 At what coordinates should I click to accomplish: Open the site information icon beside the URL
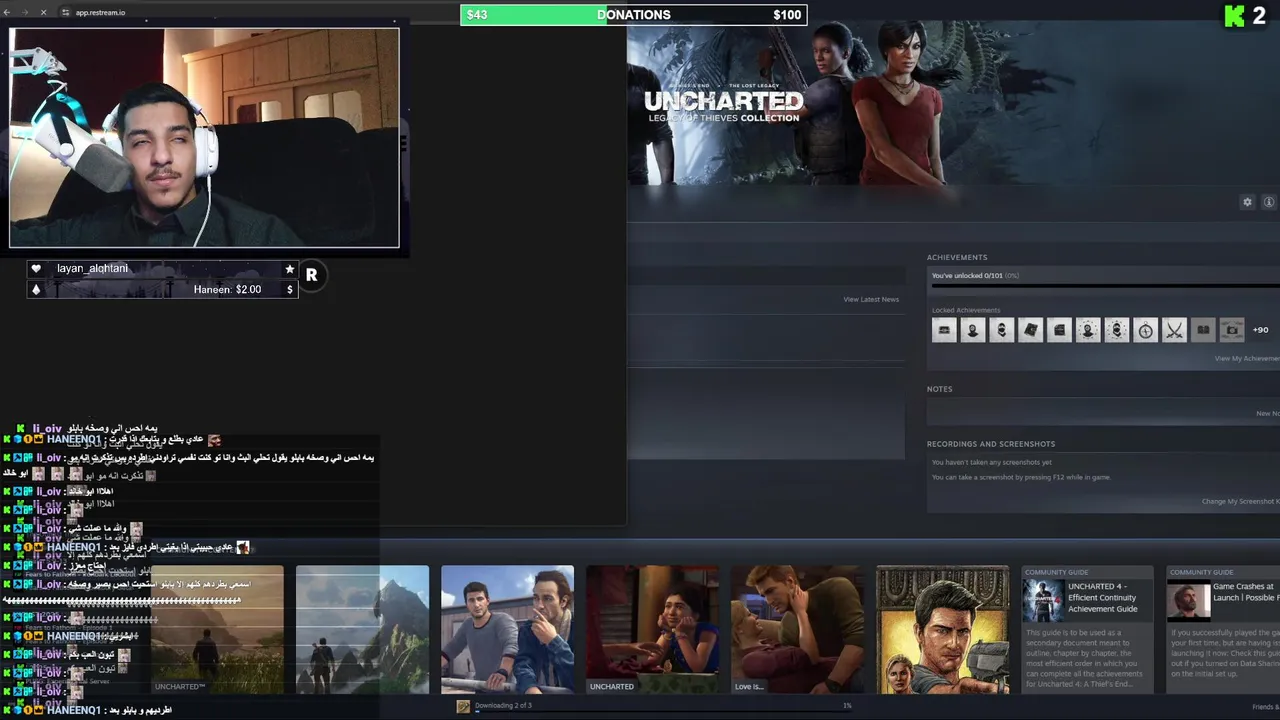(65, 12)
